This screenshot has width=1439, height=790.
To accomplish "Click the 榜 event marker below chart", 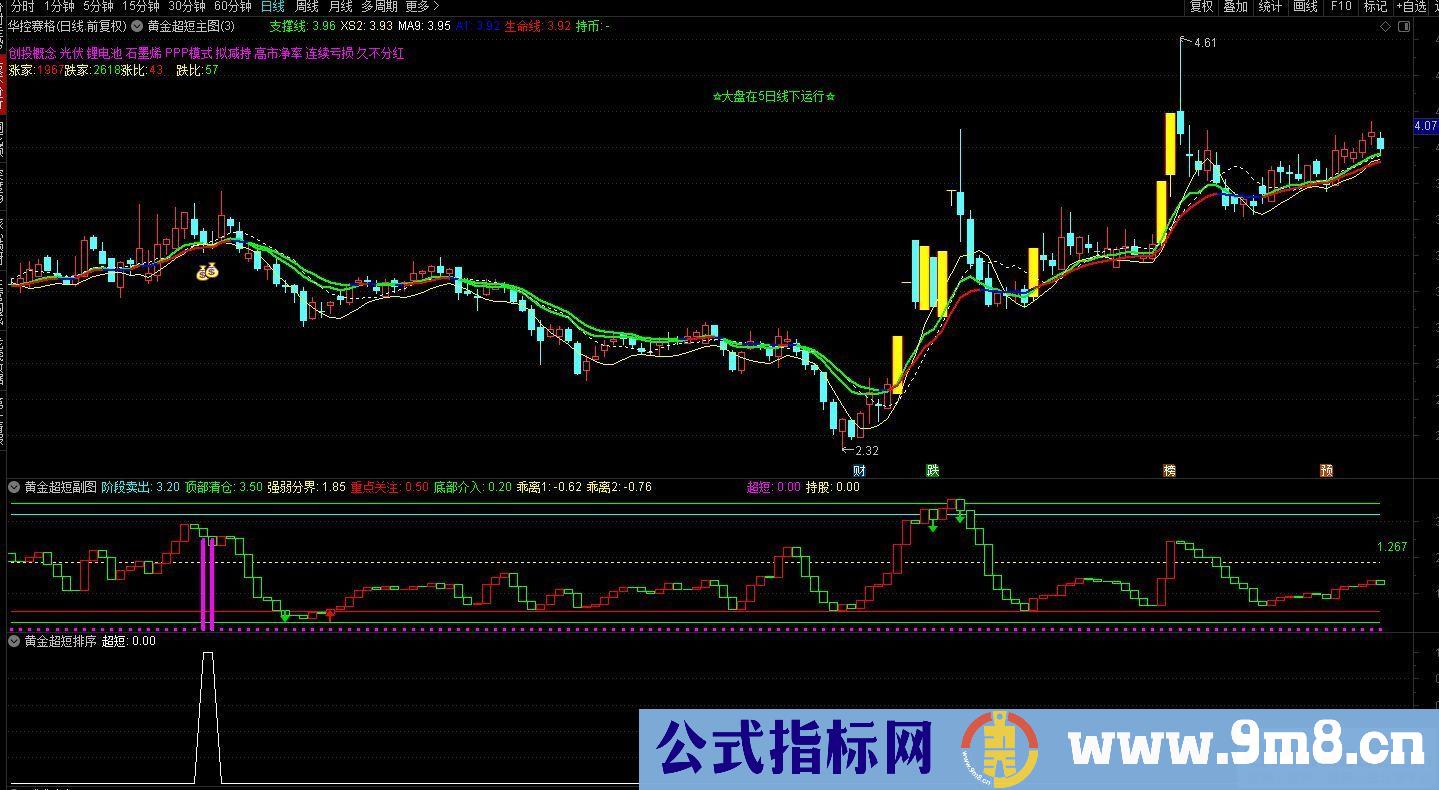I will pyautogui.click(x=1169, y=471).
